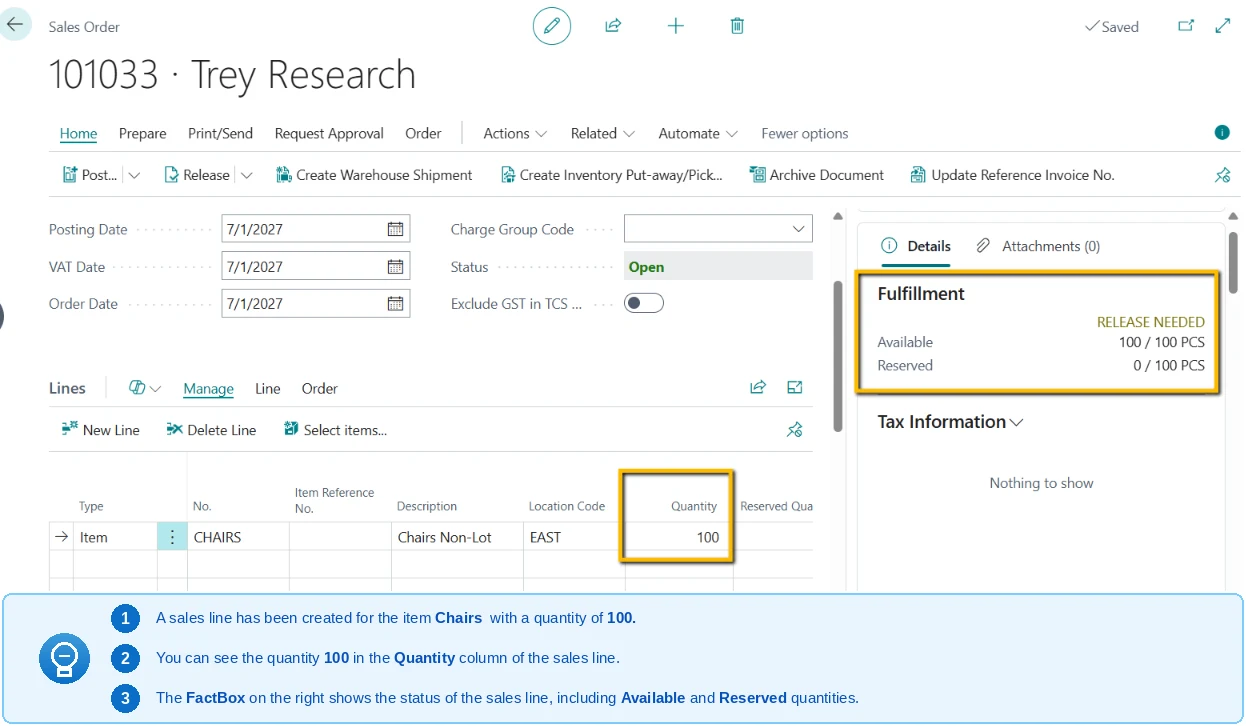Click Available value 100 / 100 PCS
Image resolution: width=1246 pixels, height=726 pixels.
tap(1161, 342)
